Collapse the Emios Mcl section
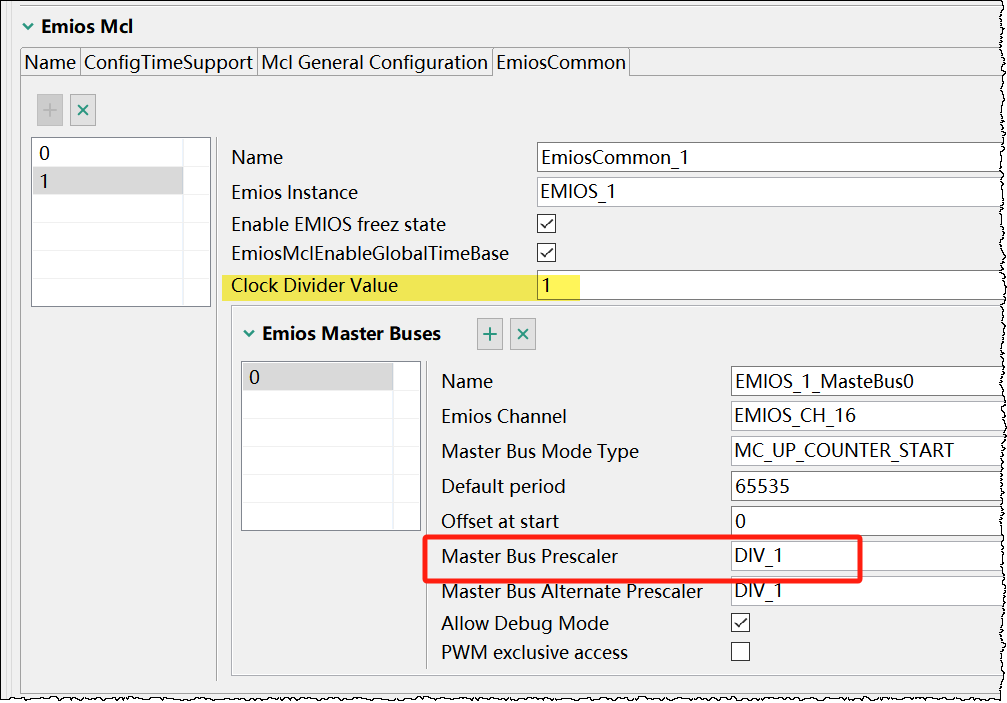Viewport: 1007px width, 703px height. pyautogui.click(x=28, y=27)
